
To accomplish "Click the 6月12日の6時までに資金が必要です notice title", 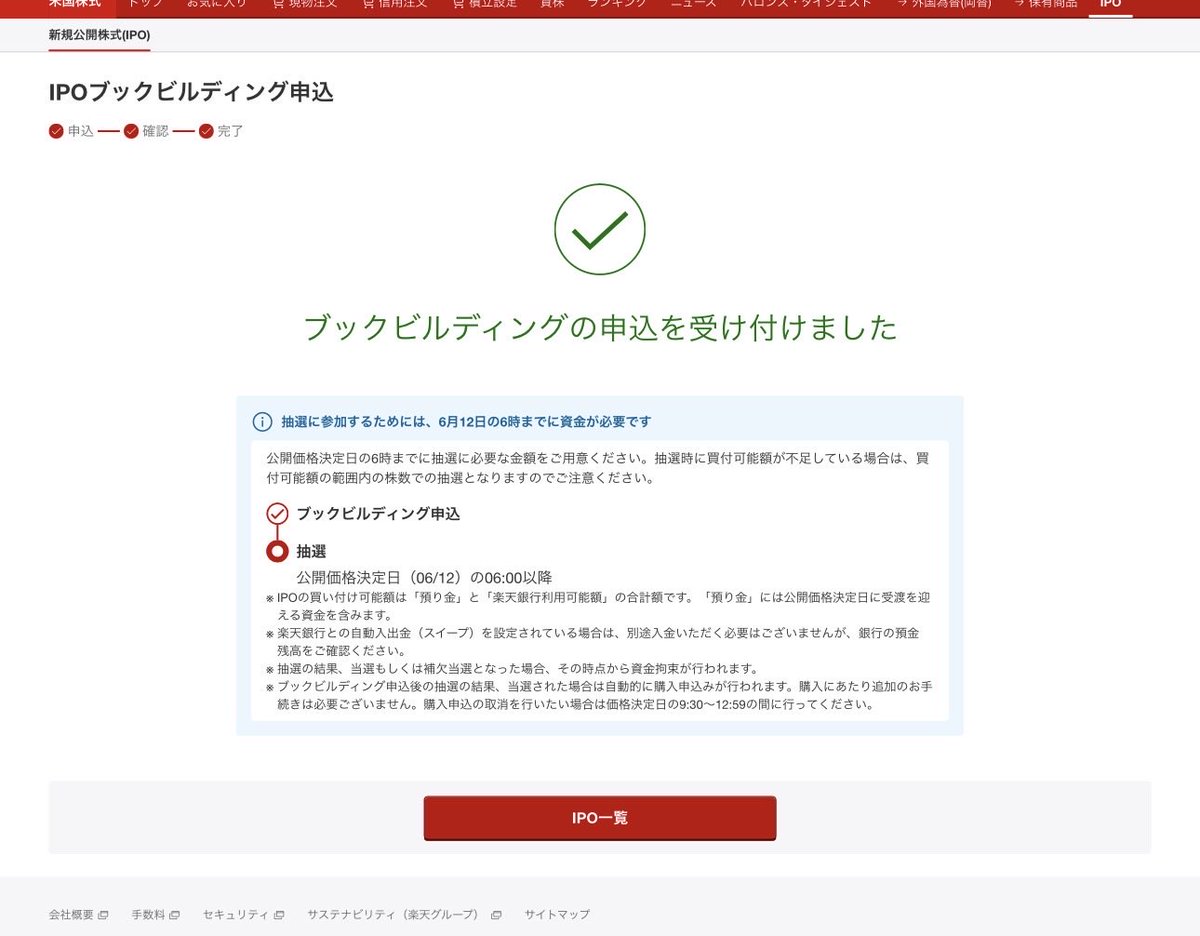I will coord(466,422).
